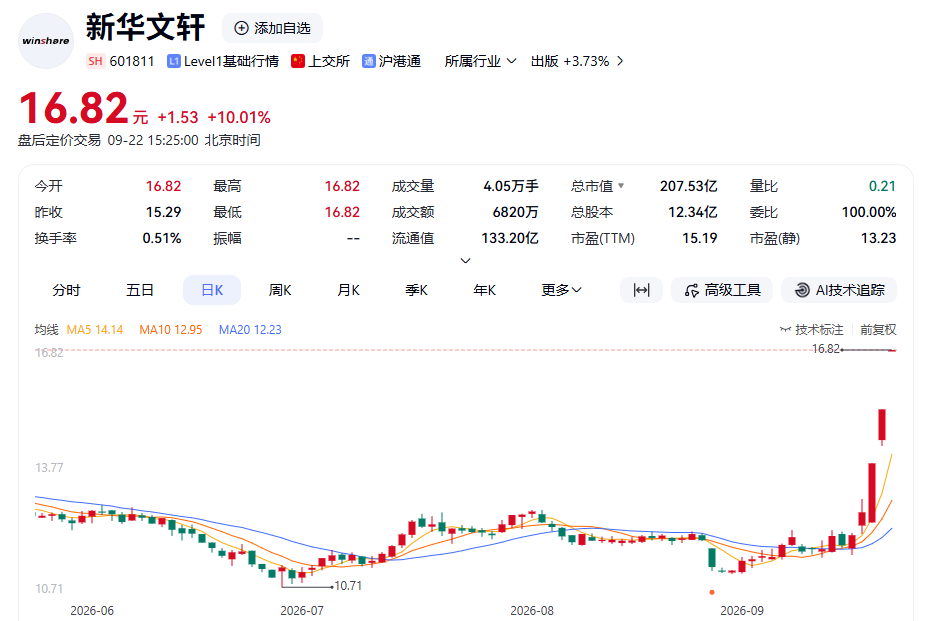Click the orange dot marker below the chart
Image resolution: width=927 pixels, height=621 pixels.
(712, 592)
